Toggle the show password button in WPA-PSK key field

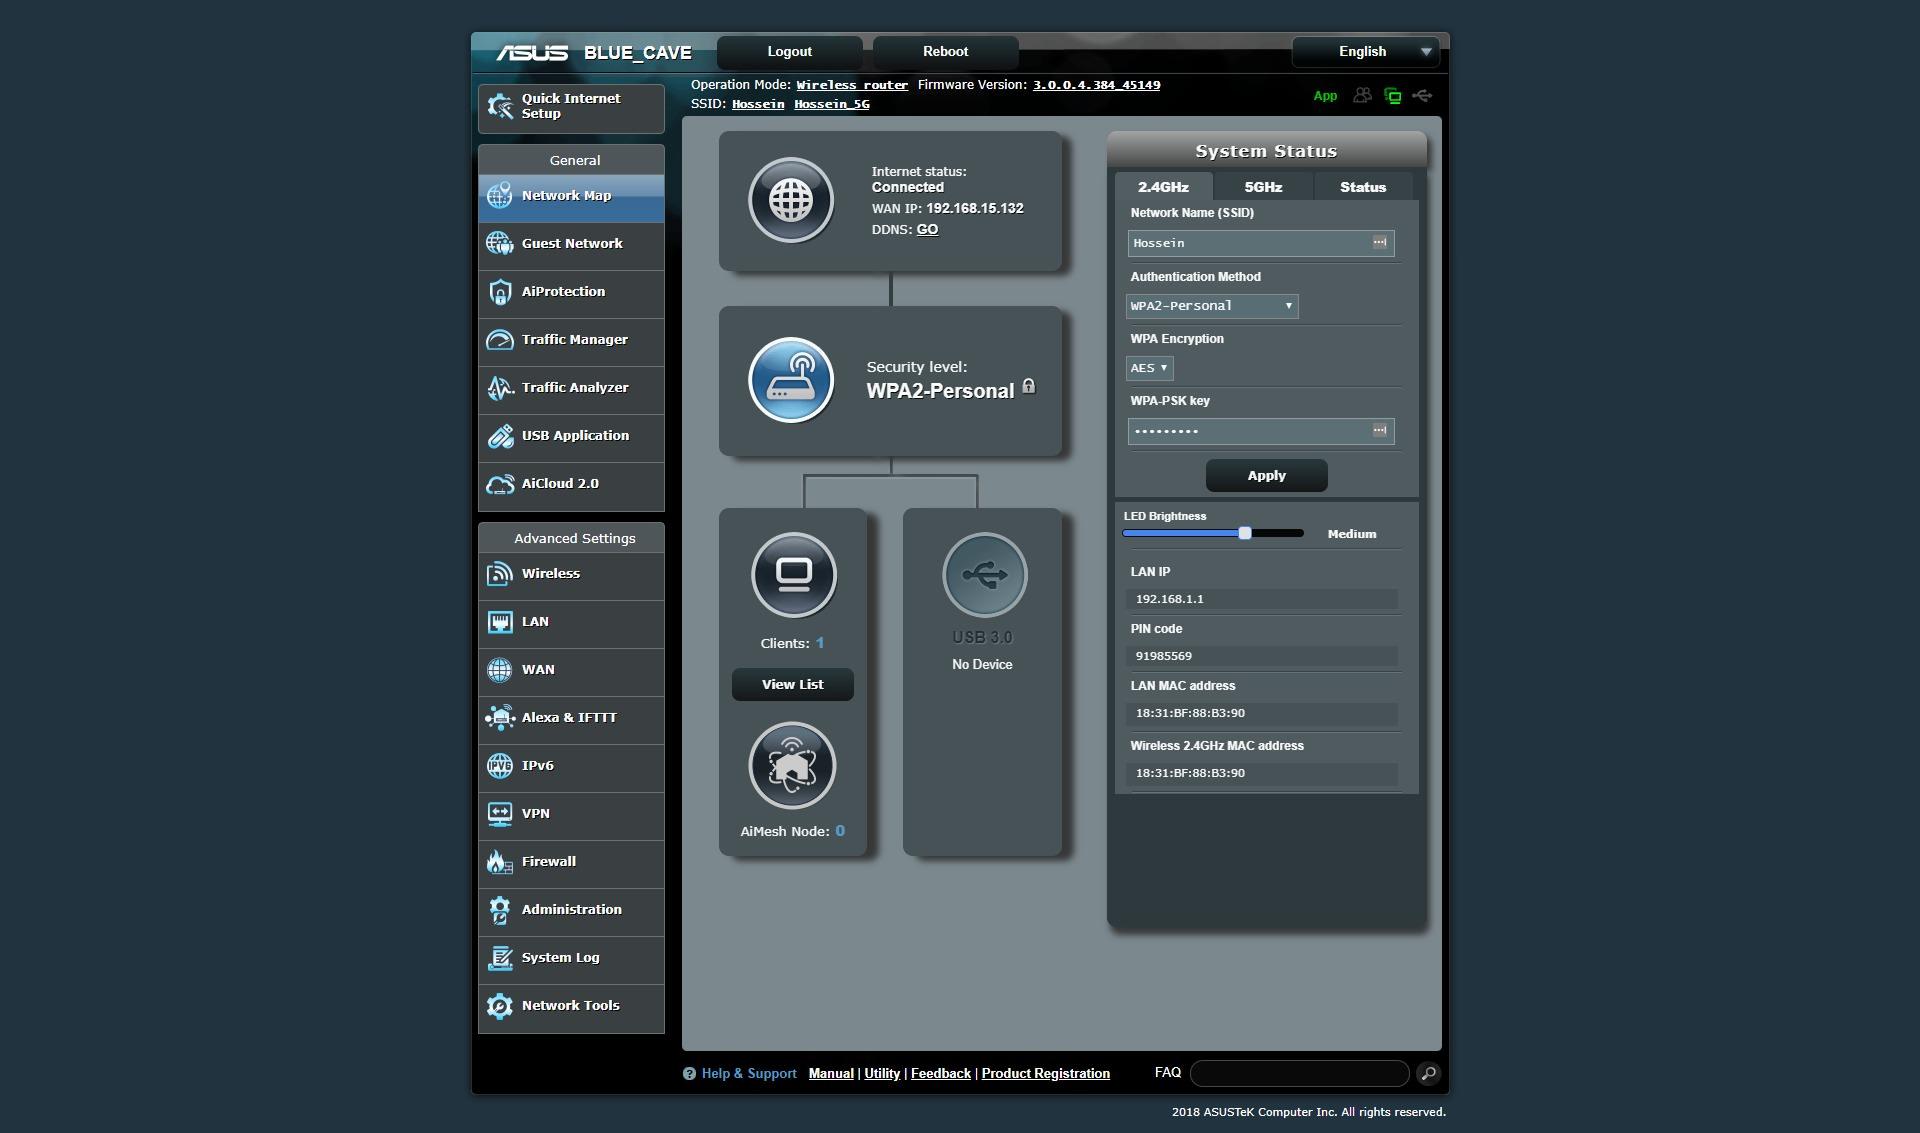(1379, 430)
